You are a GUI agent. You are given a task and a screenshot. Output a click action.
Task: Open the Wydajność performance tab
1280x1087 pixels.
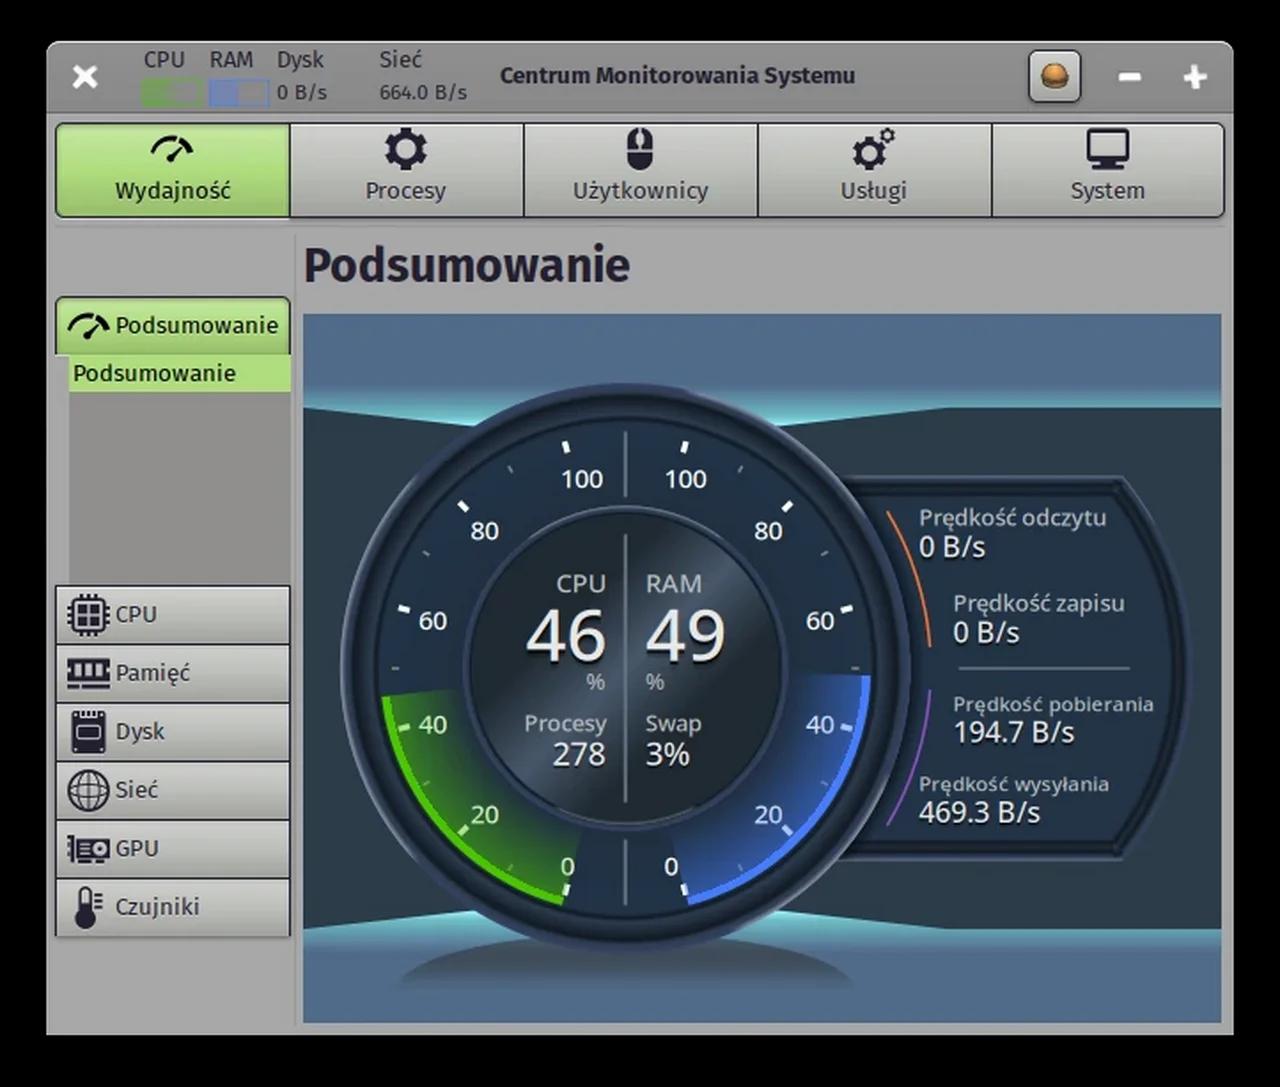(x=173, y=170)
